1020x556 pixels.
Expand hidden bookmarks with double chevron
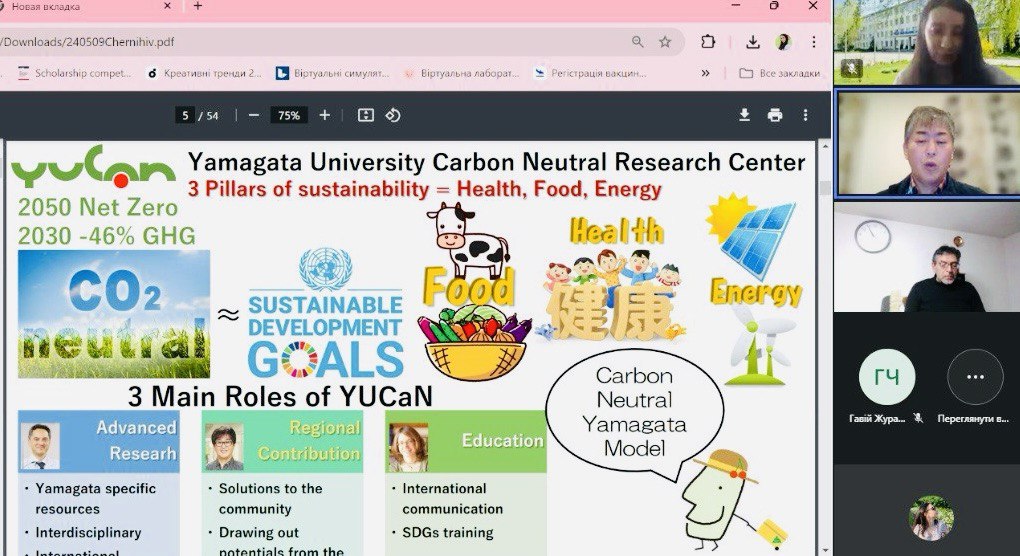point(705,73)
